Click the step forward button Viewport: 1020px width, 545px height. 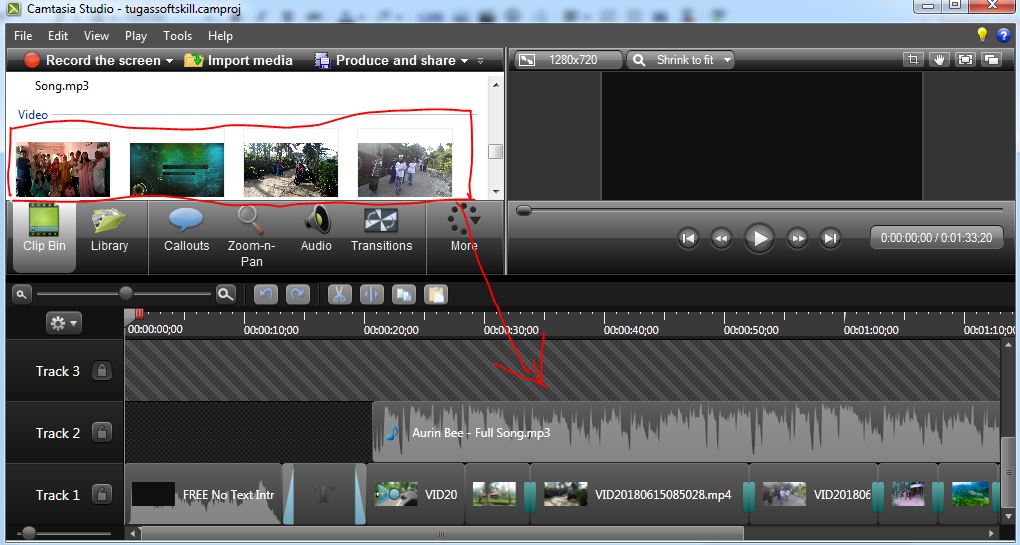click(798, 238)
